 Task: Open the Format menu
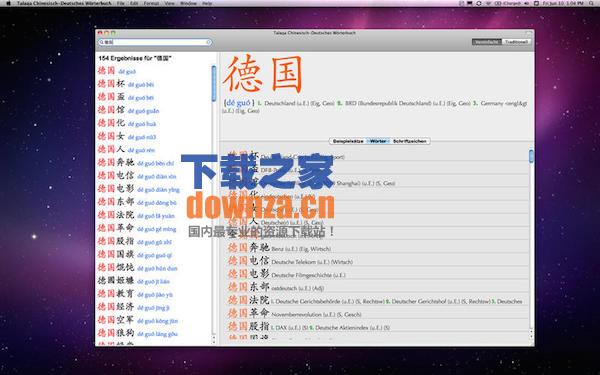pos(152,3)
